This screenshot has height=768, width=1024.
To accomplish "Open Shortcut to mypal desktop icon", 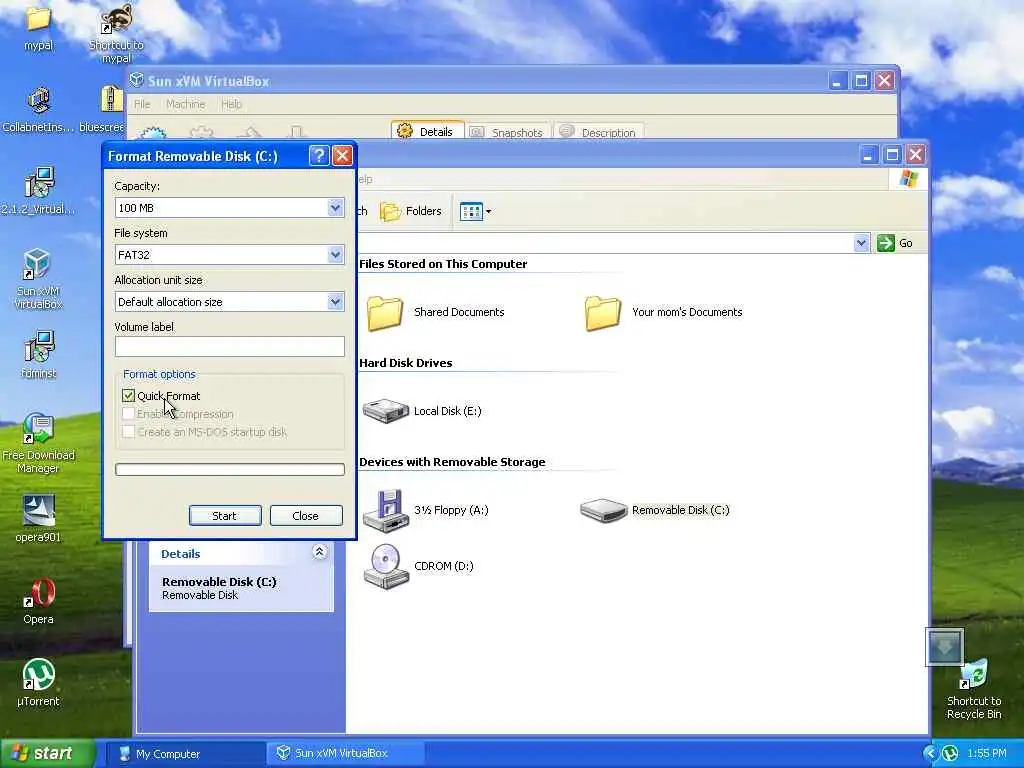I will pos(116,31).
